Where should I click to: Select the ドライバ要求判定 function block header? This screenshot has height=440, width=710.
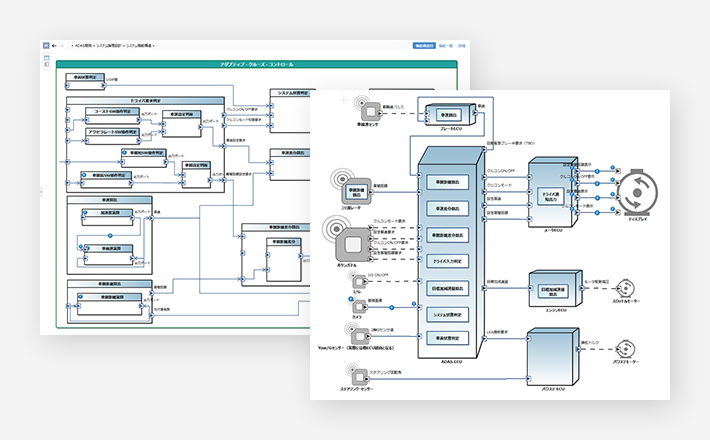click(x=146, y=101)
